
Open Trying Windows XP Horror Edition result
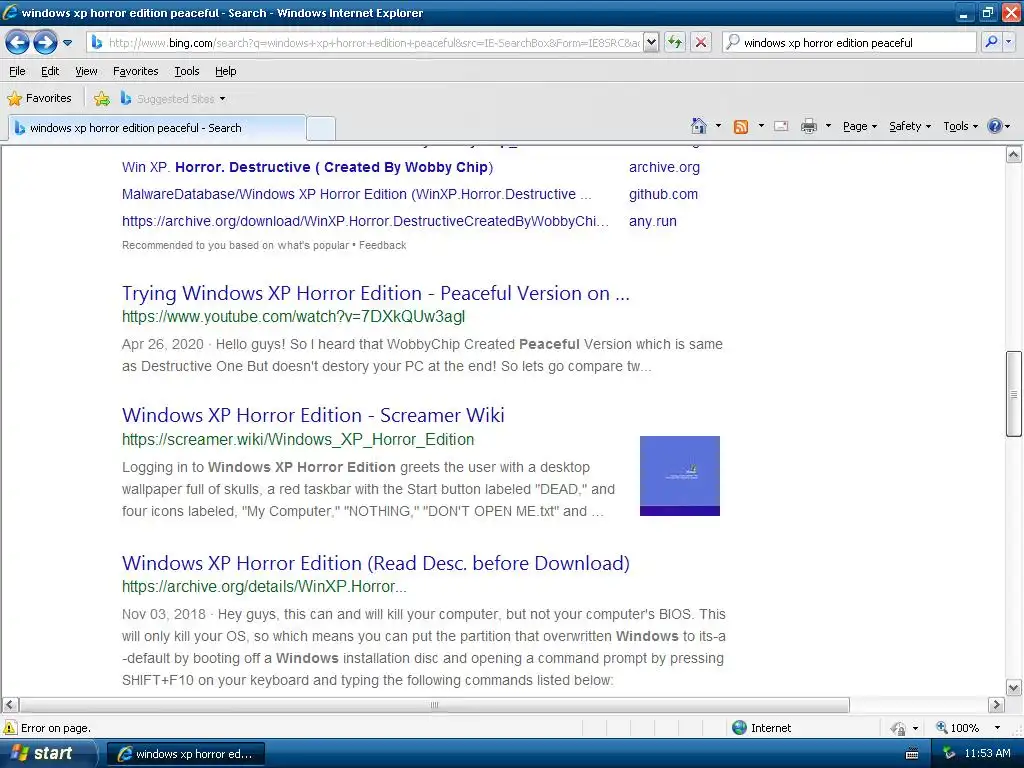click(x=376, y=294)
